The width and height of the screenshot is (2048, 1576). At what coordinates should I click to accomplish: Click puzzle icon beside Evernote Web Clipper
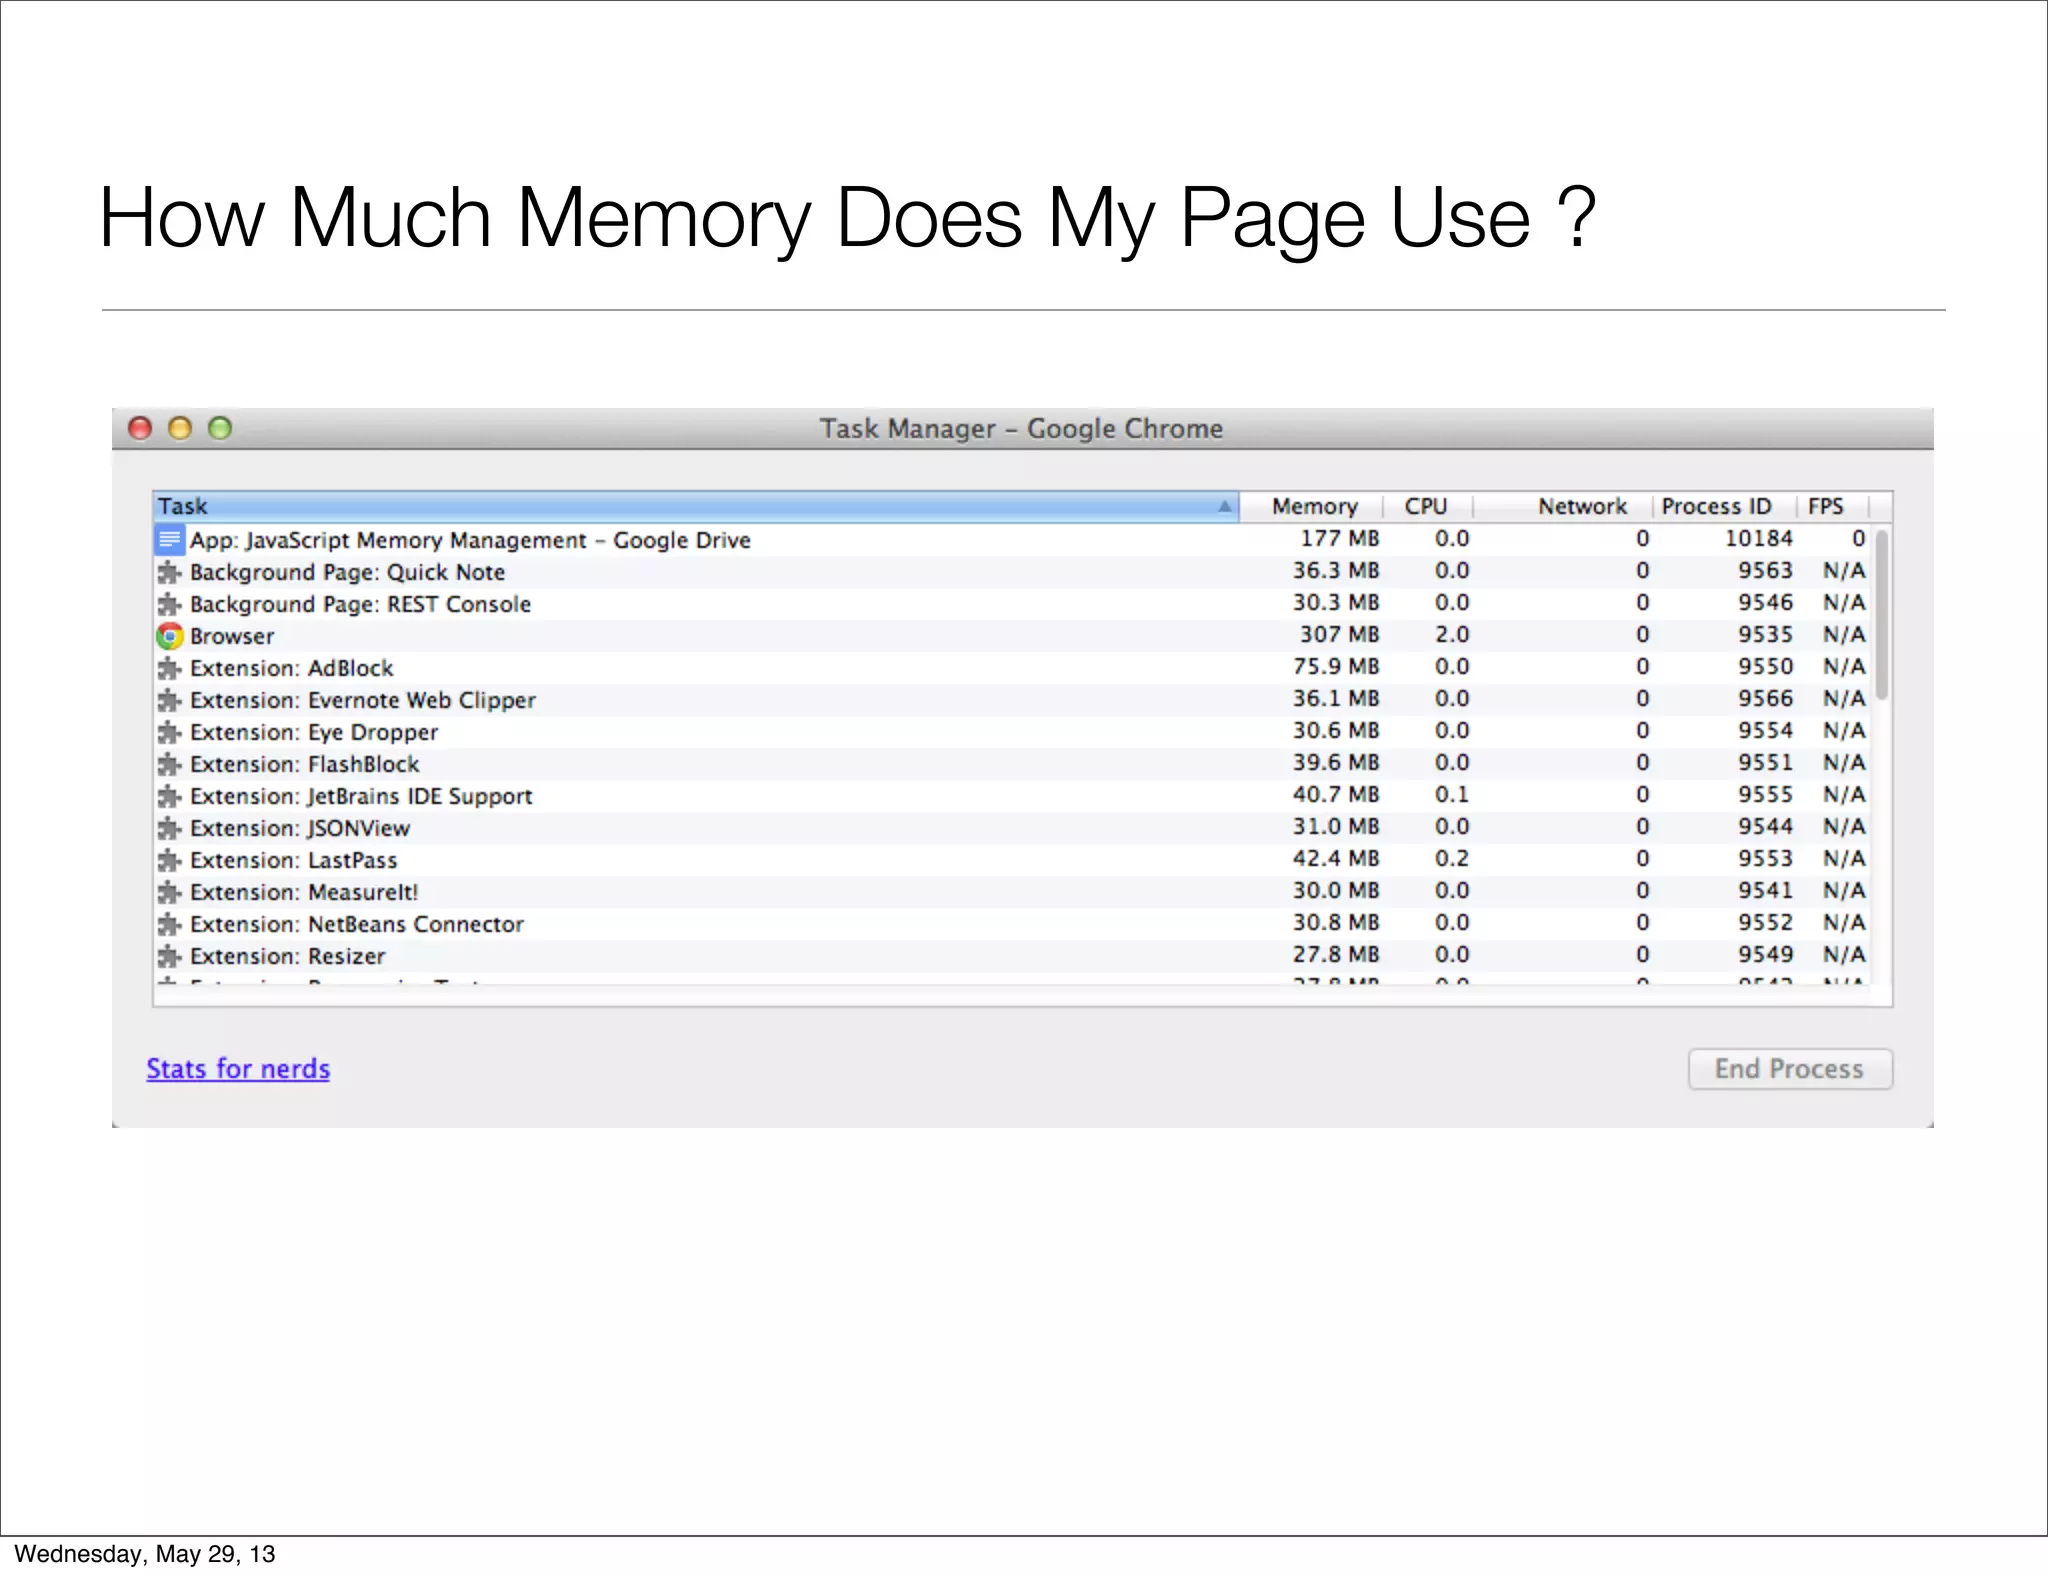point(170,700)
